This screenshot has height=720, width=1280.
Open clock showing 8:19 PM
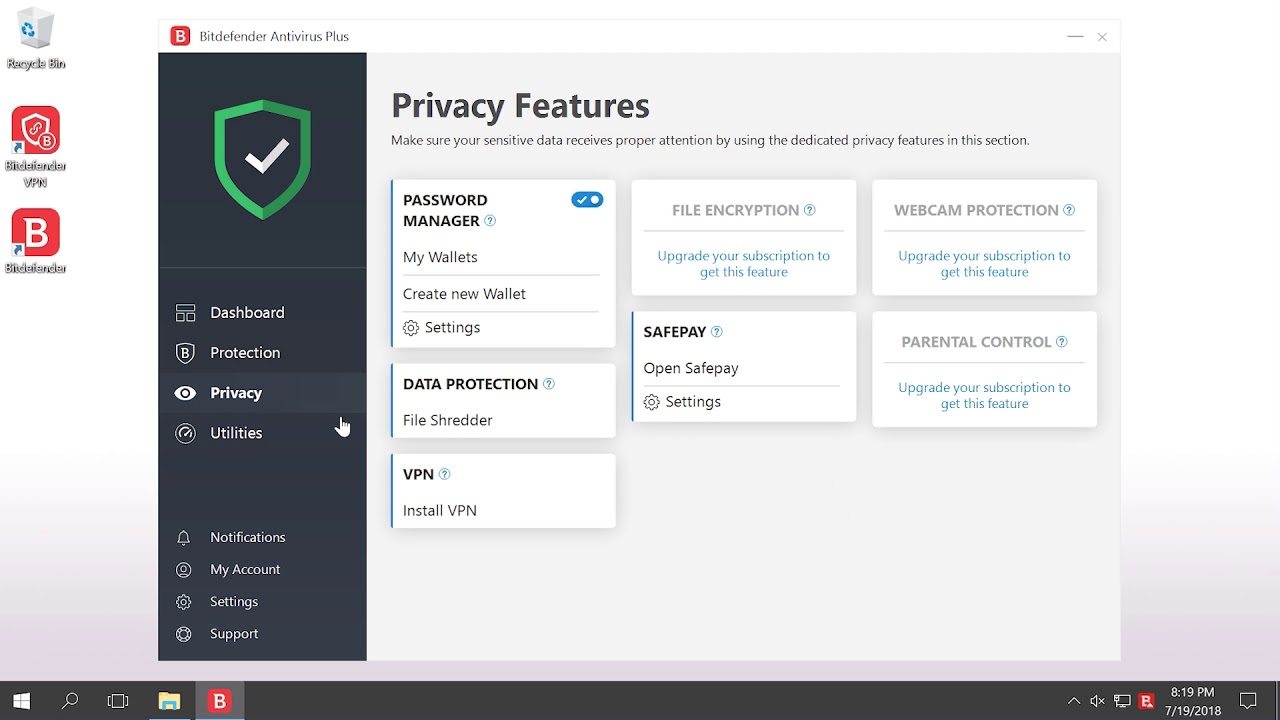(x=1192, y=701)
